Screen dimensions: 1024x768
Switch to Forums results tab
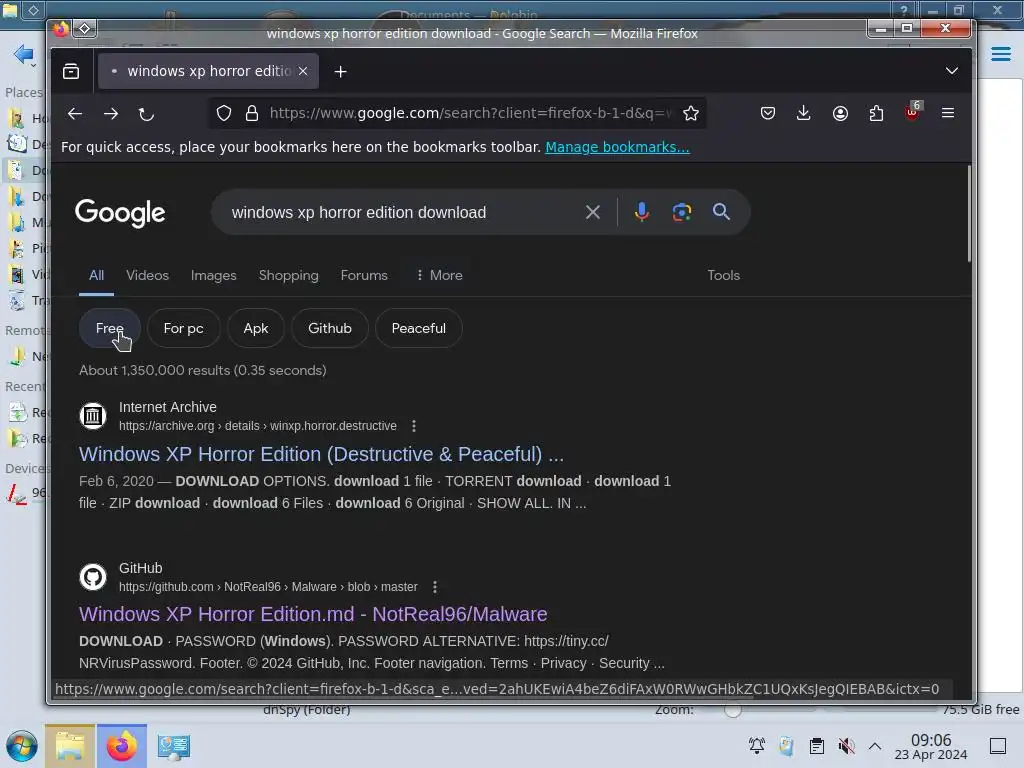point(364,276)
